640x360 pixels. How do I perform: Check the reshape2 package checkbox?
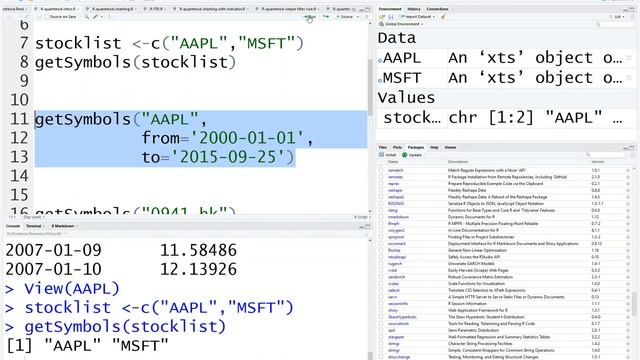(x=381, y=197)
